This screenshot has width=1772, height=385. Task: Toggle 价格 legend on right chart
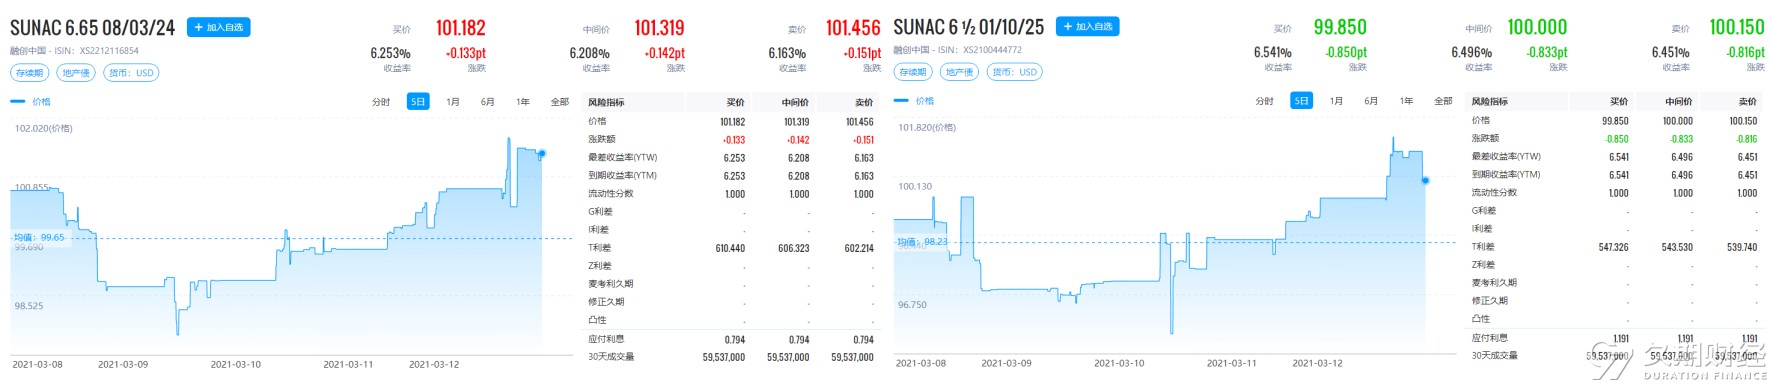point(914,101)
